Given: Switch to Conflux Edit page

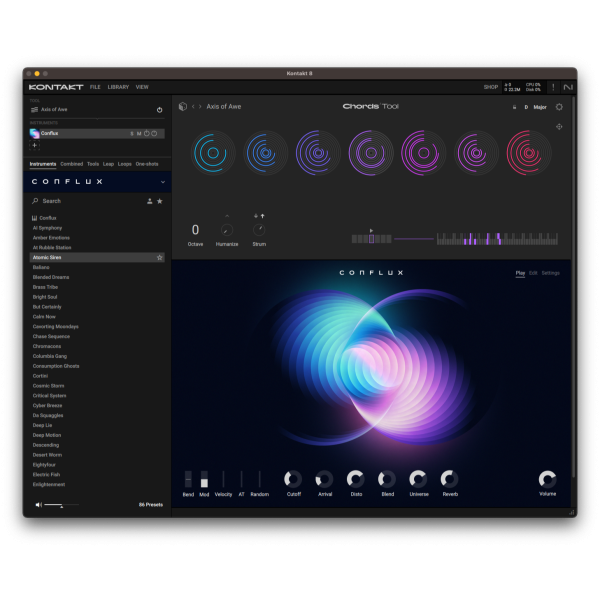Looking at the screenshot, I should tap(533, 273).
